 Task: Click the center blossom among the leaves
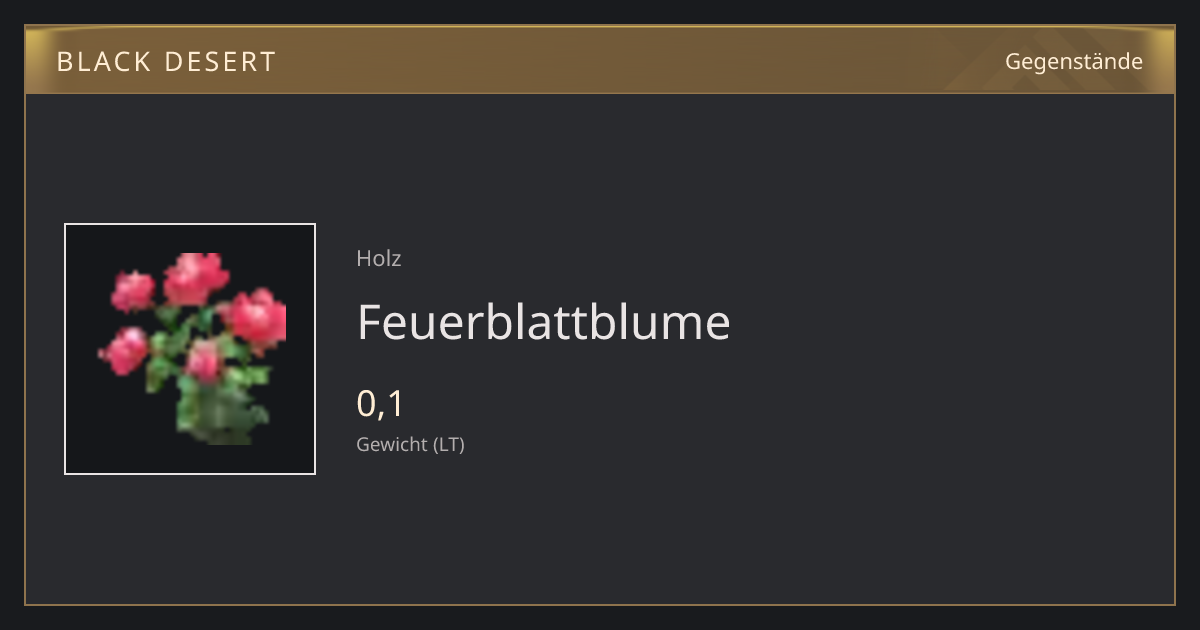click(x=203, y=361)
